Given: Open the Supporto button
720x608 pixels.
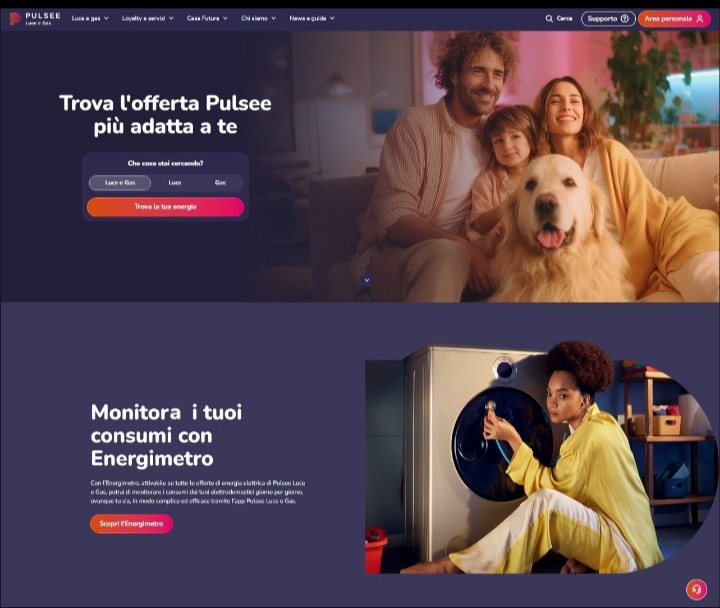Looking at the screenshot, I should coord(608,18).
